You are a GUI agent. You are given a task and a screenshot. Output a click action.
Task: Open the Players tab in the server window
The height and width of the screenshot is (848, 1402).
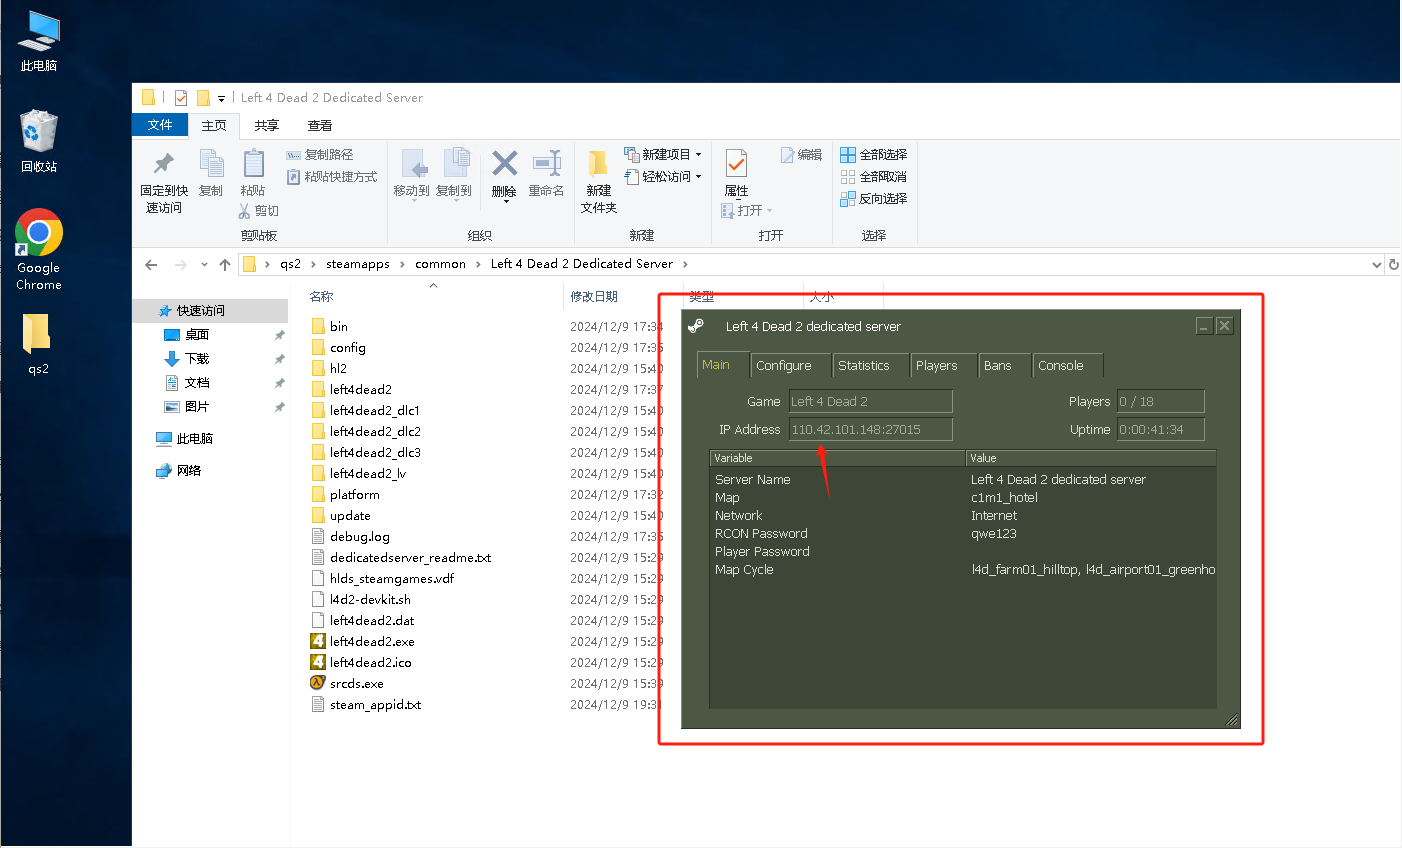(943, 366)
